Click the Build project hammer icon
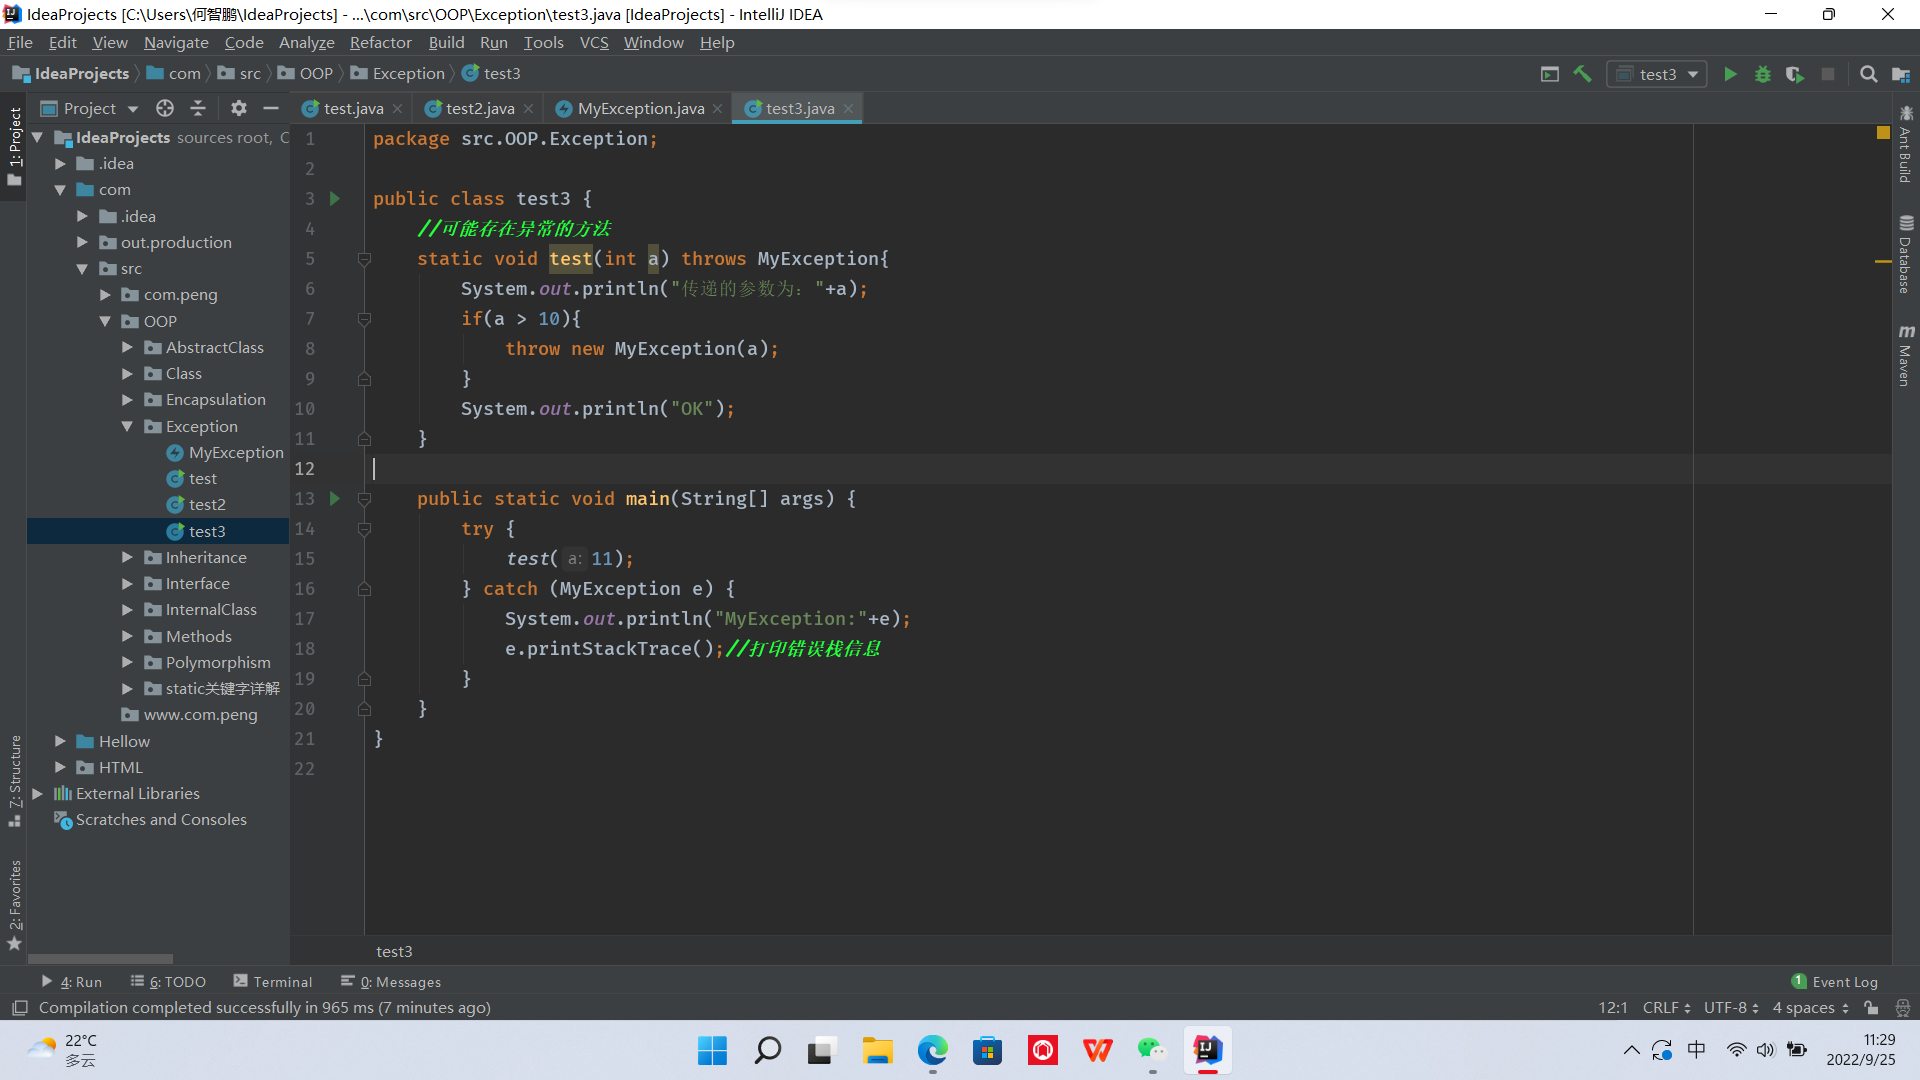 [x=1582, y=74]
